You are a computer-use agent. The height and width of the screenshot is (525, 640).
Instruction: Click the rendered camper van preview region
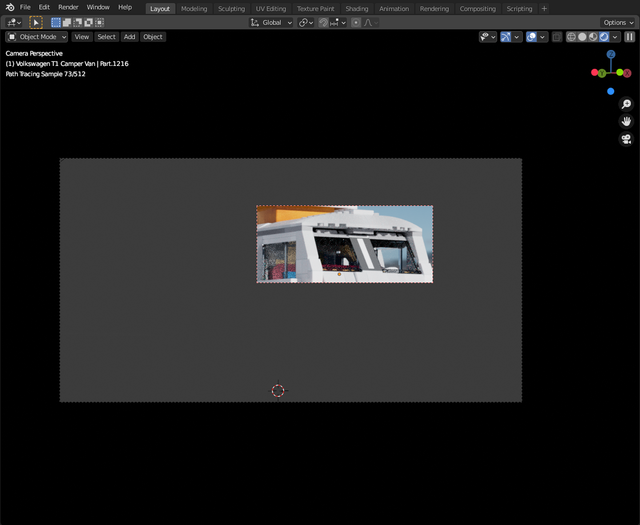tap(345, 244)
